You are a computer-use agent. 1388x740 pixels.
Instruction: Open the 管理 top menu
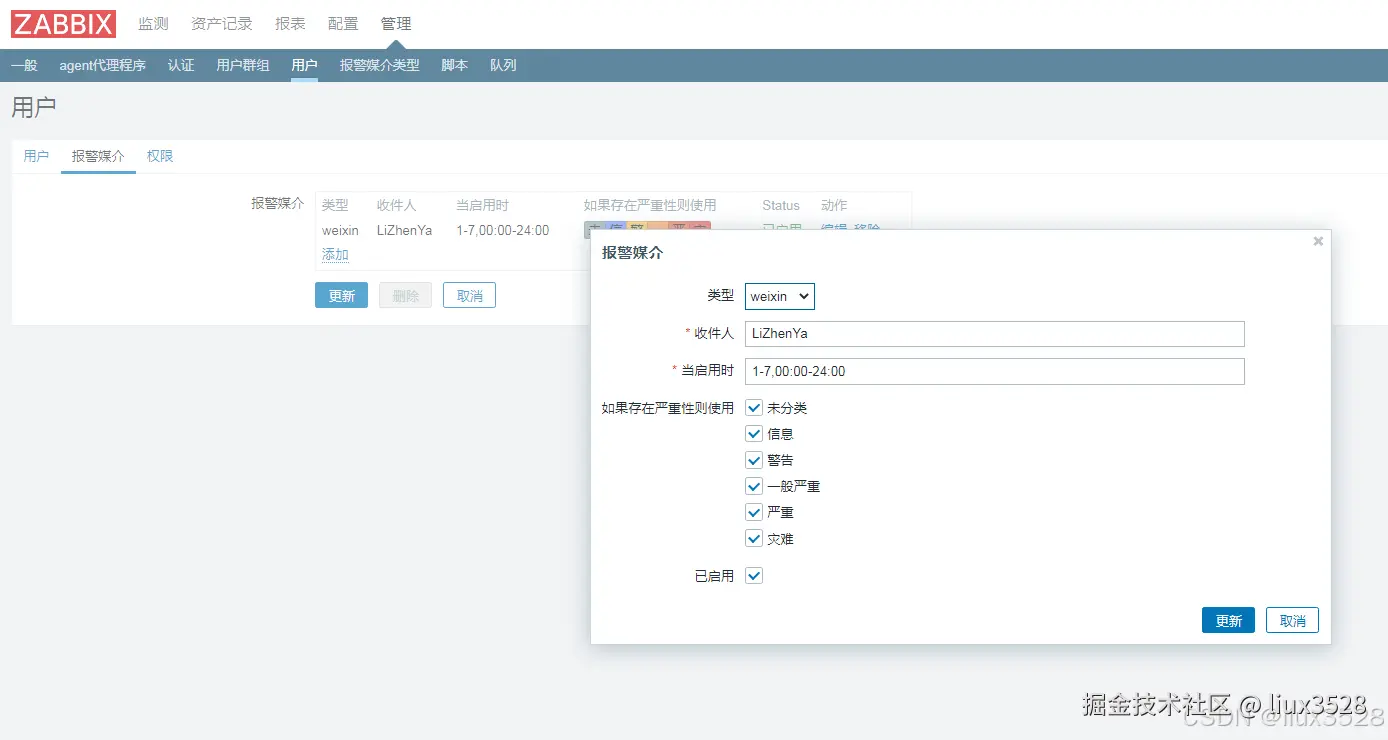(x=396, y=24)
